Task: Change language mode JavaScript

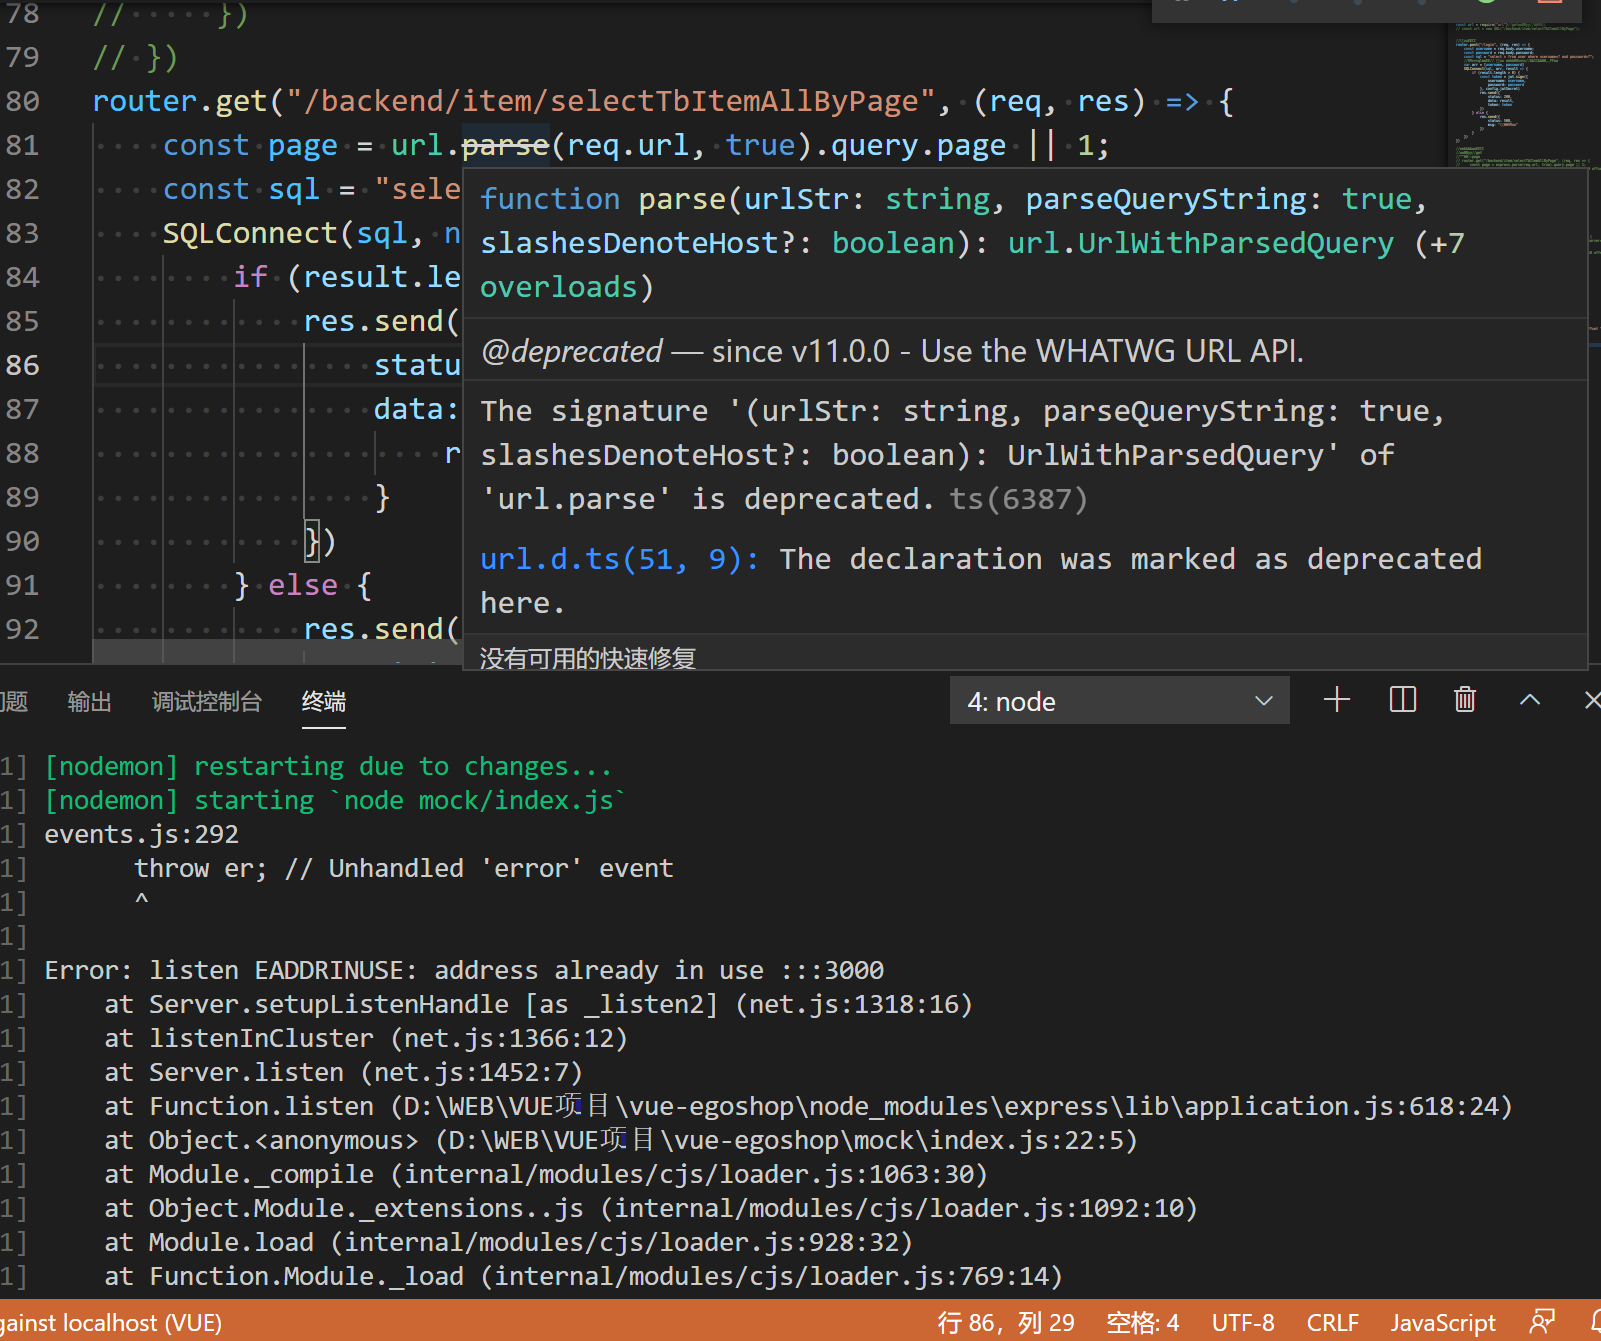Action: pos(1443,1323)
